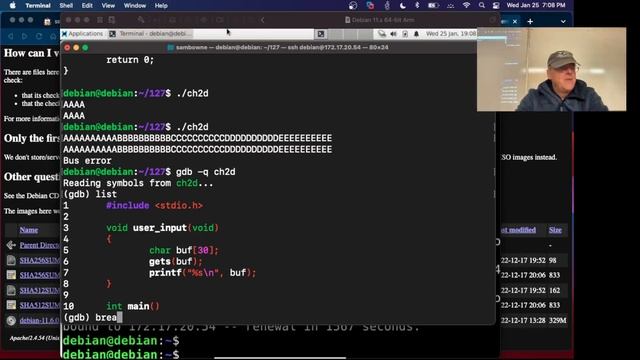This screenshot has height=360, width=640.
Task: Click the notification bell in Xfce panel
Action: click(x=416, y=34)
